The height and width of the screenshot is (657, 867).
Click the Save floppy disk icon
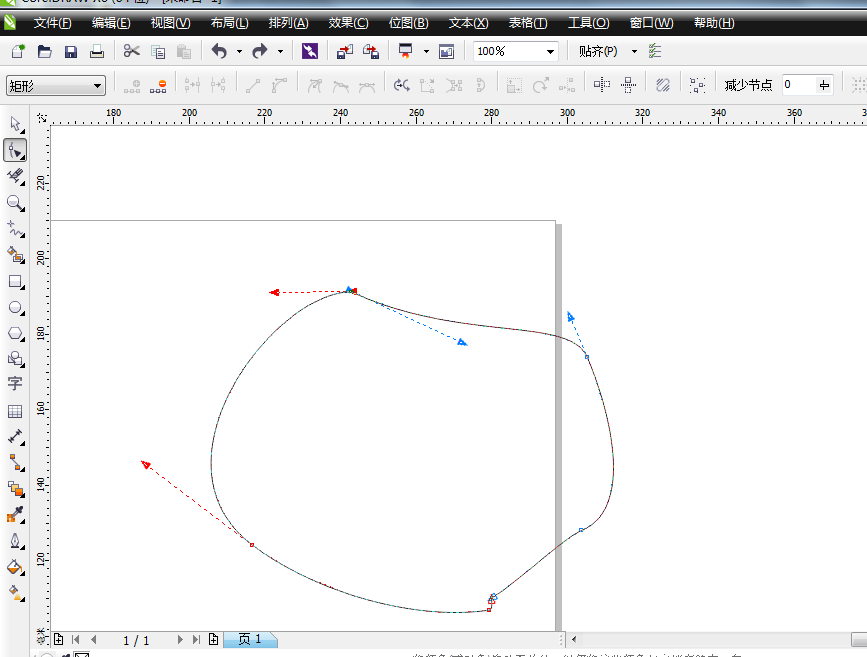click(71, 51)
